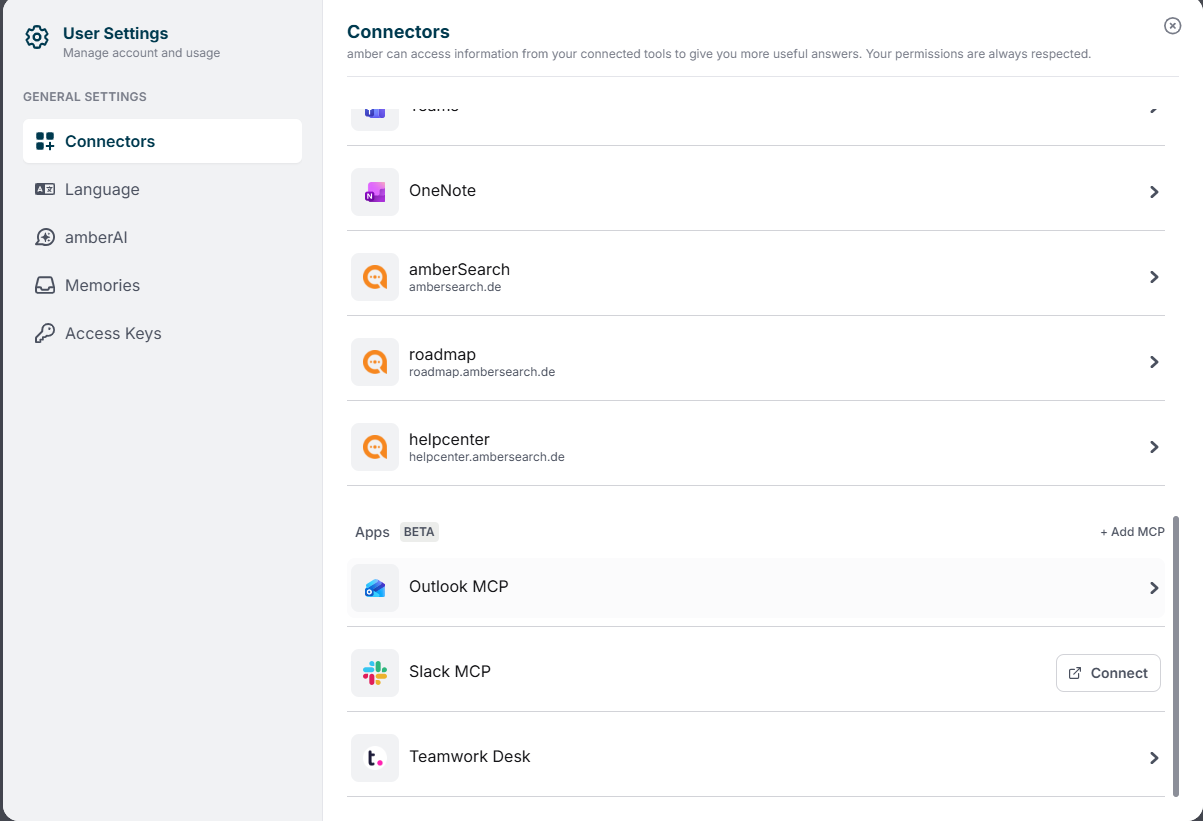Click the helpcenter connector name
1203x821 pixels.
449,439
